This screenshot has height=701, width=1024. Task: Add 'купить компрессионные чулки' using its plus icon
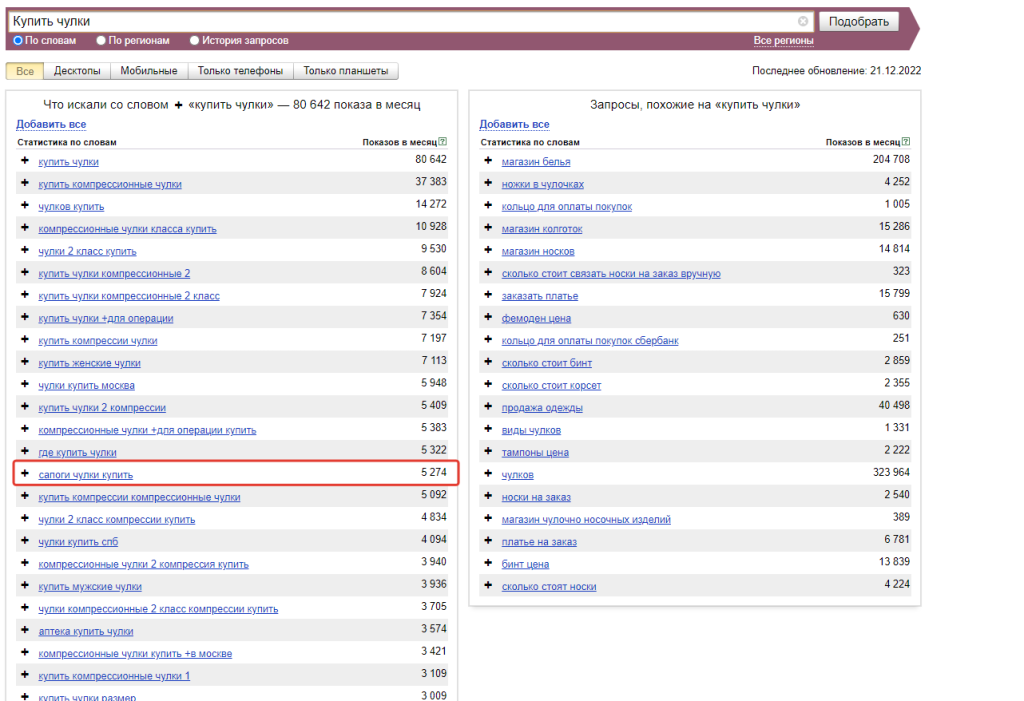25,183
